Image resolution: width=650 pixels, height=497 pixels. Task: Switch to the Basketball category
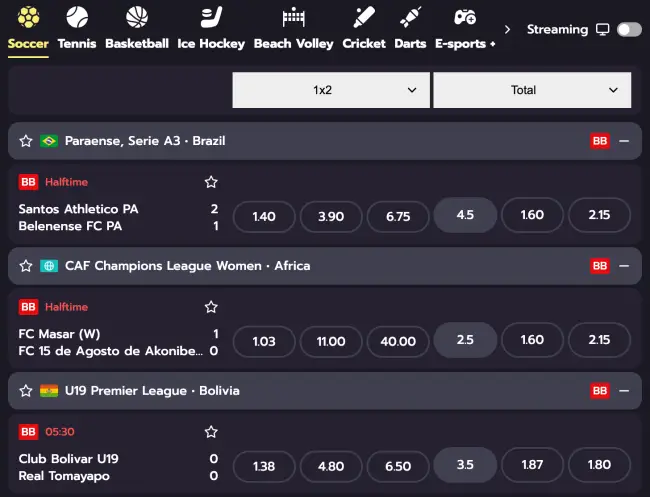[x=137, y=18]
